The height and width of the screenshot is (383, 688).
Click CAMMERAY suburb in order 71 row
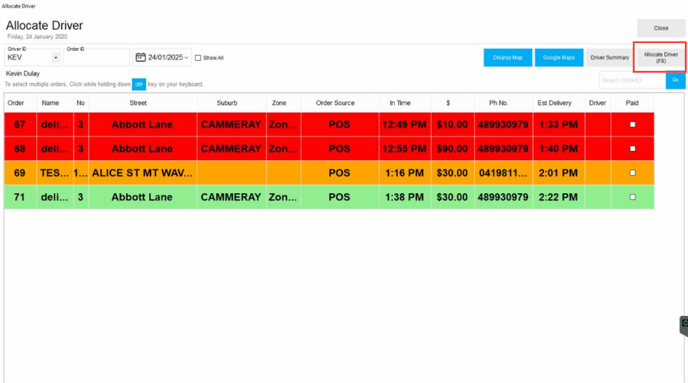coord(231,197)
